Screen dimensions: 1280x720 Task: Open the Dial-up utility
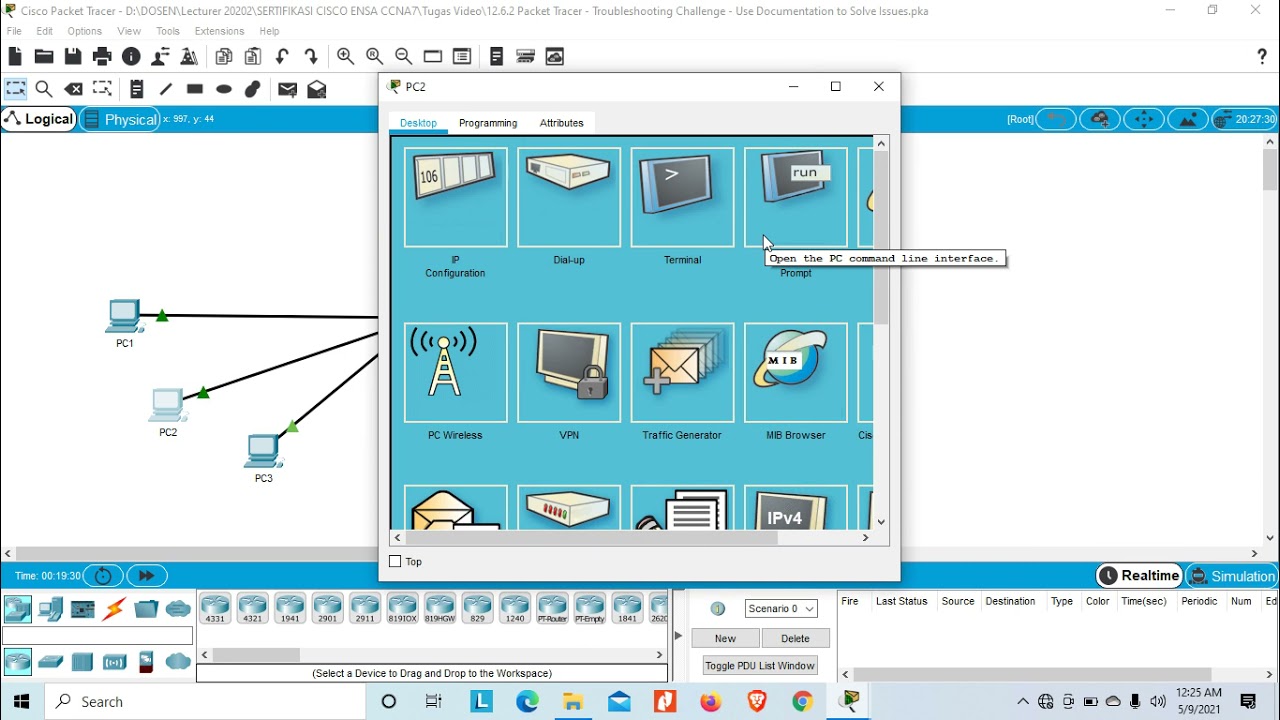[x=569, y=197]
